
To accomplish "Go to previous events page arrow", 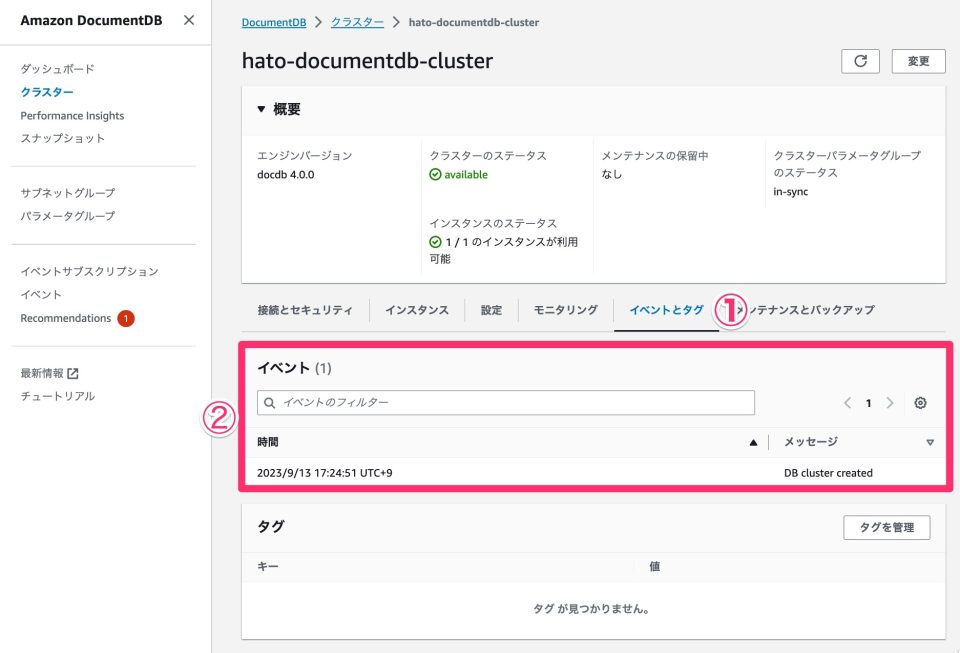I will pos(847,403).
